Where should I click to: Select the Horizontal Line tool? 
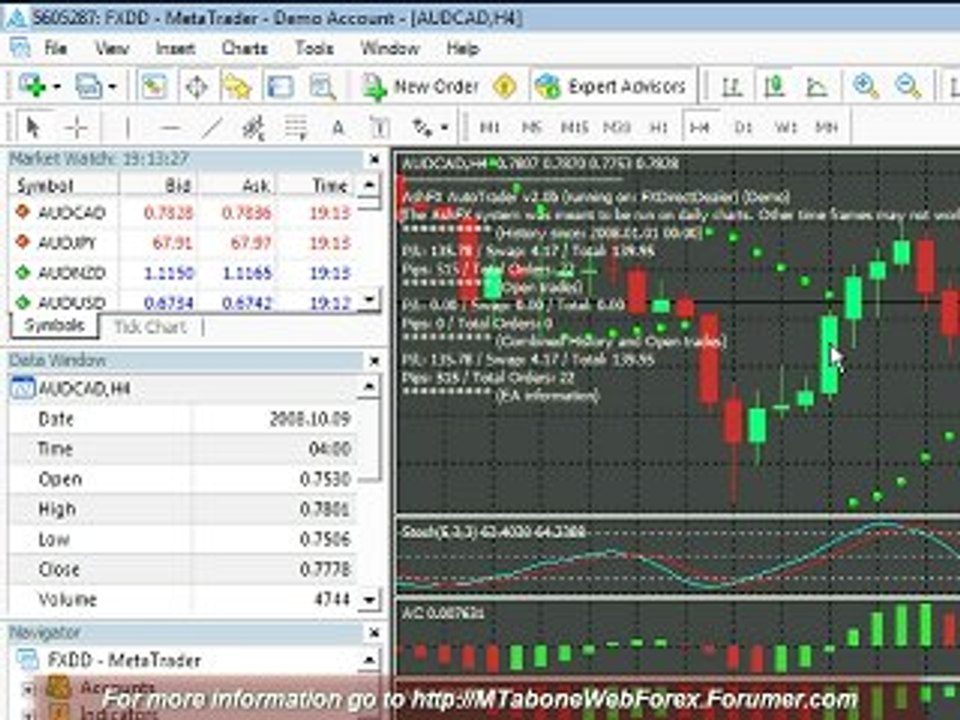tap(170, 127)
